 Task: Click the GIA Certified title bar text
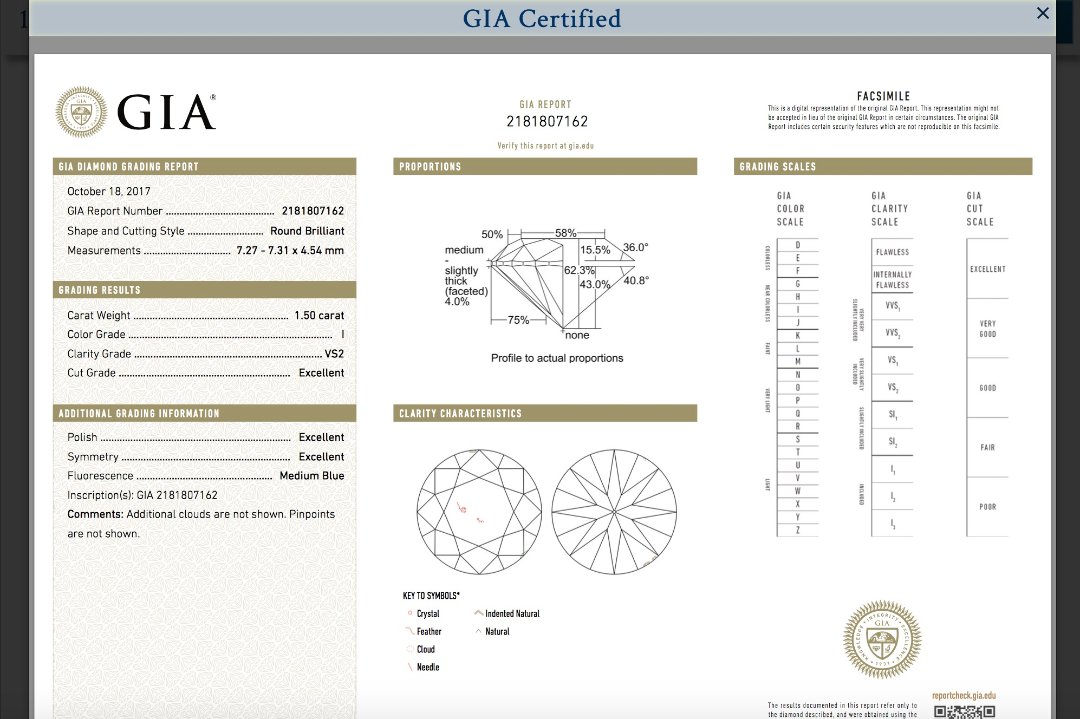(541, 18)
